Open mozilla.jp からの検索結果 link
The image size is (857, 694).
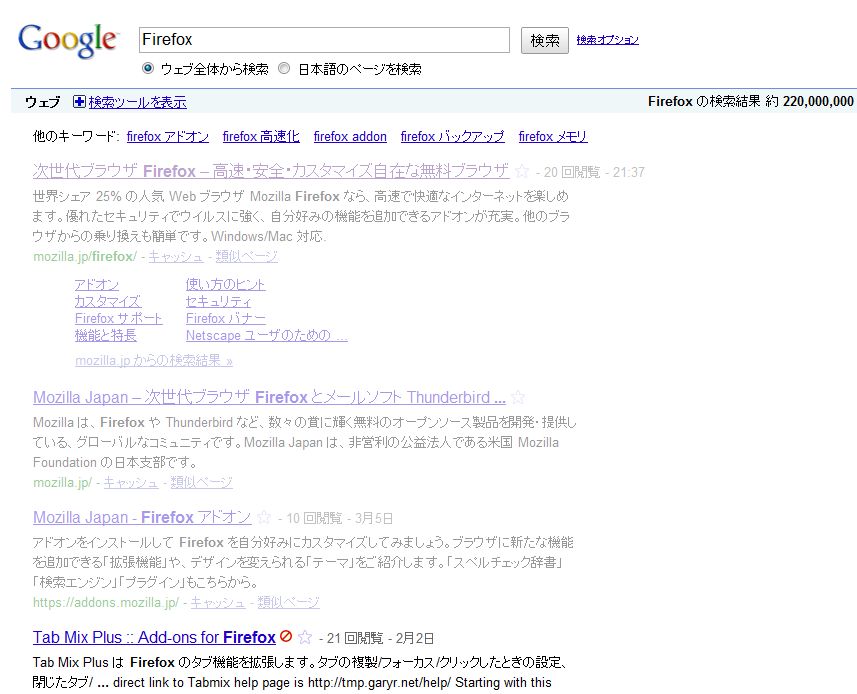click(x=154, y=361)
